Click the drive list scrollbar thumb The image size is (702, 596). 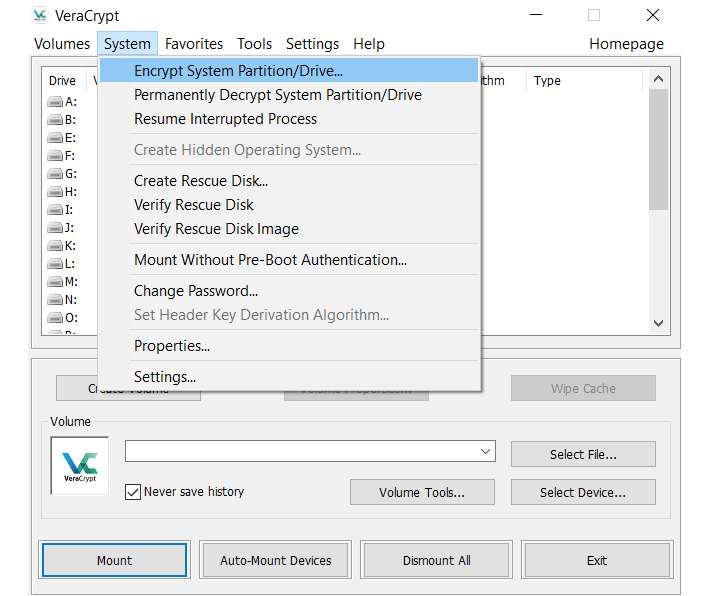click(659, 149)
